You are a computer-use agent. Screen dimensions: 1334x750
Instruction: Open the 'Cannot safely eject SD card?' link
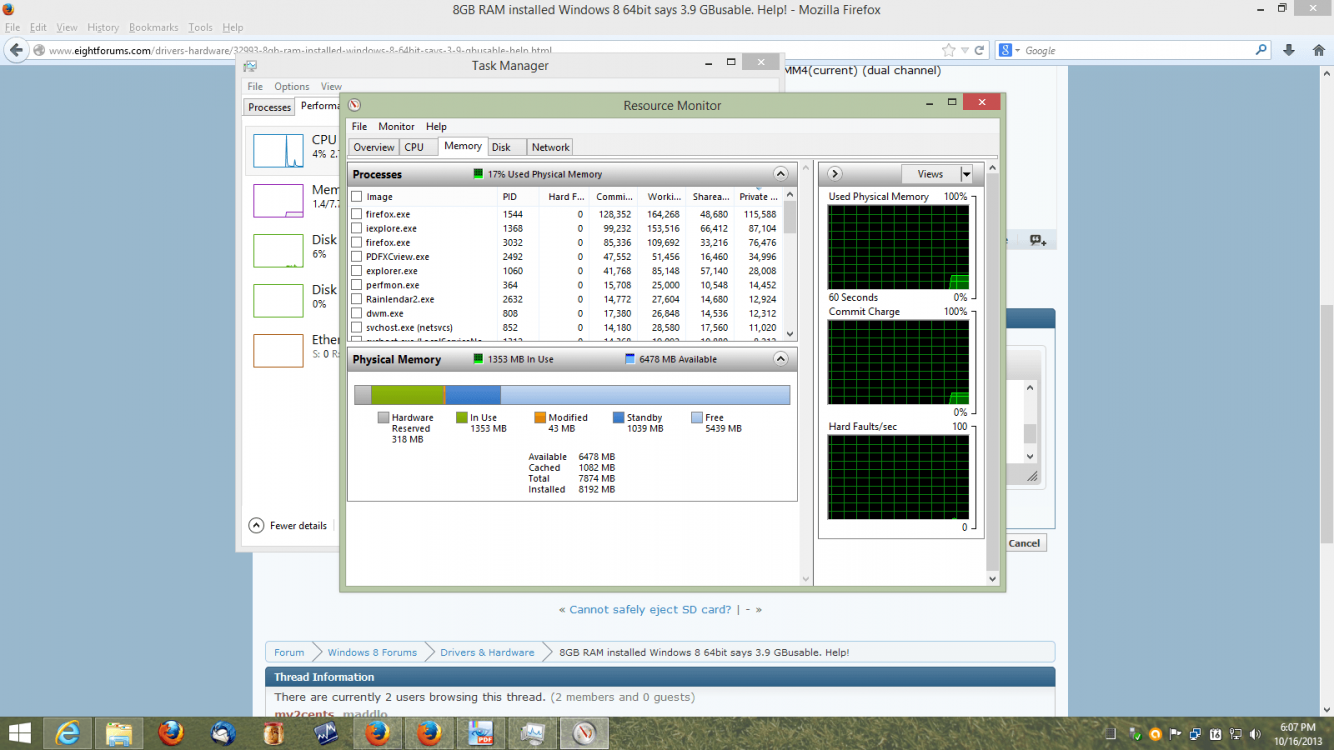650,609
